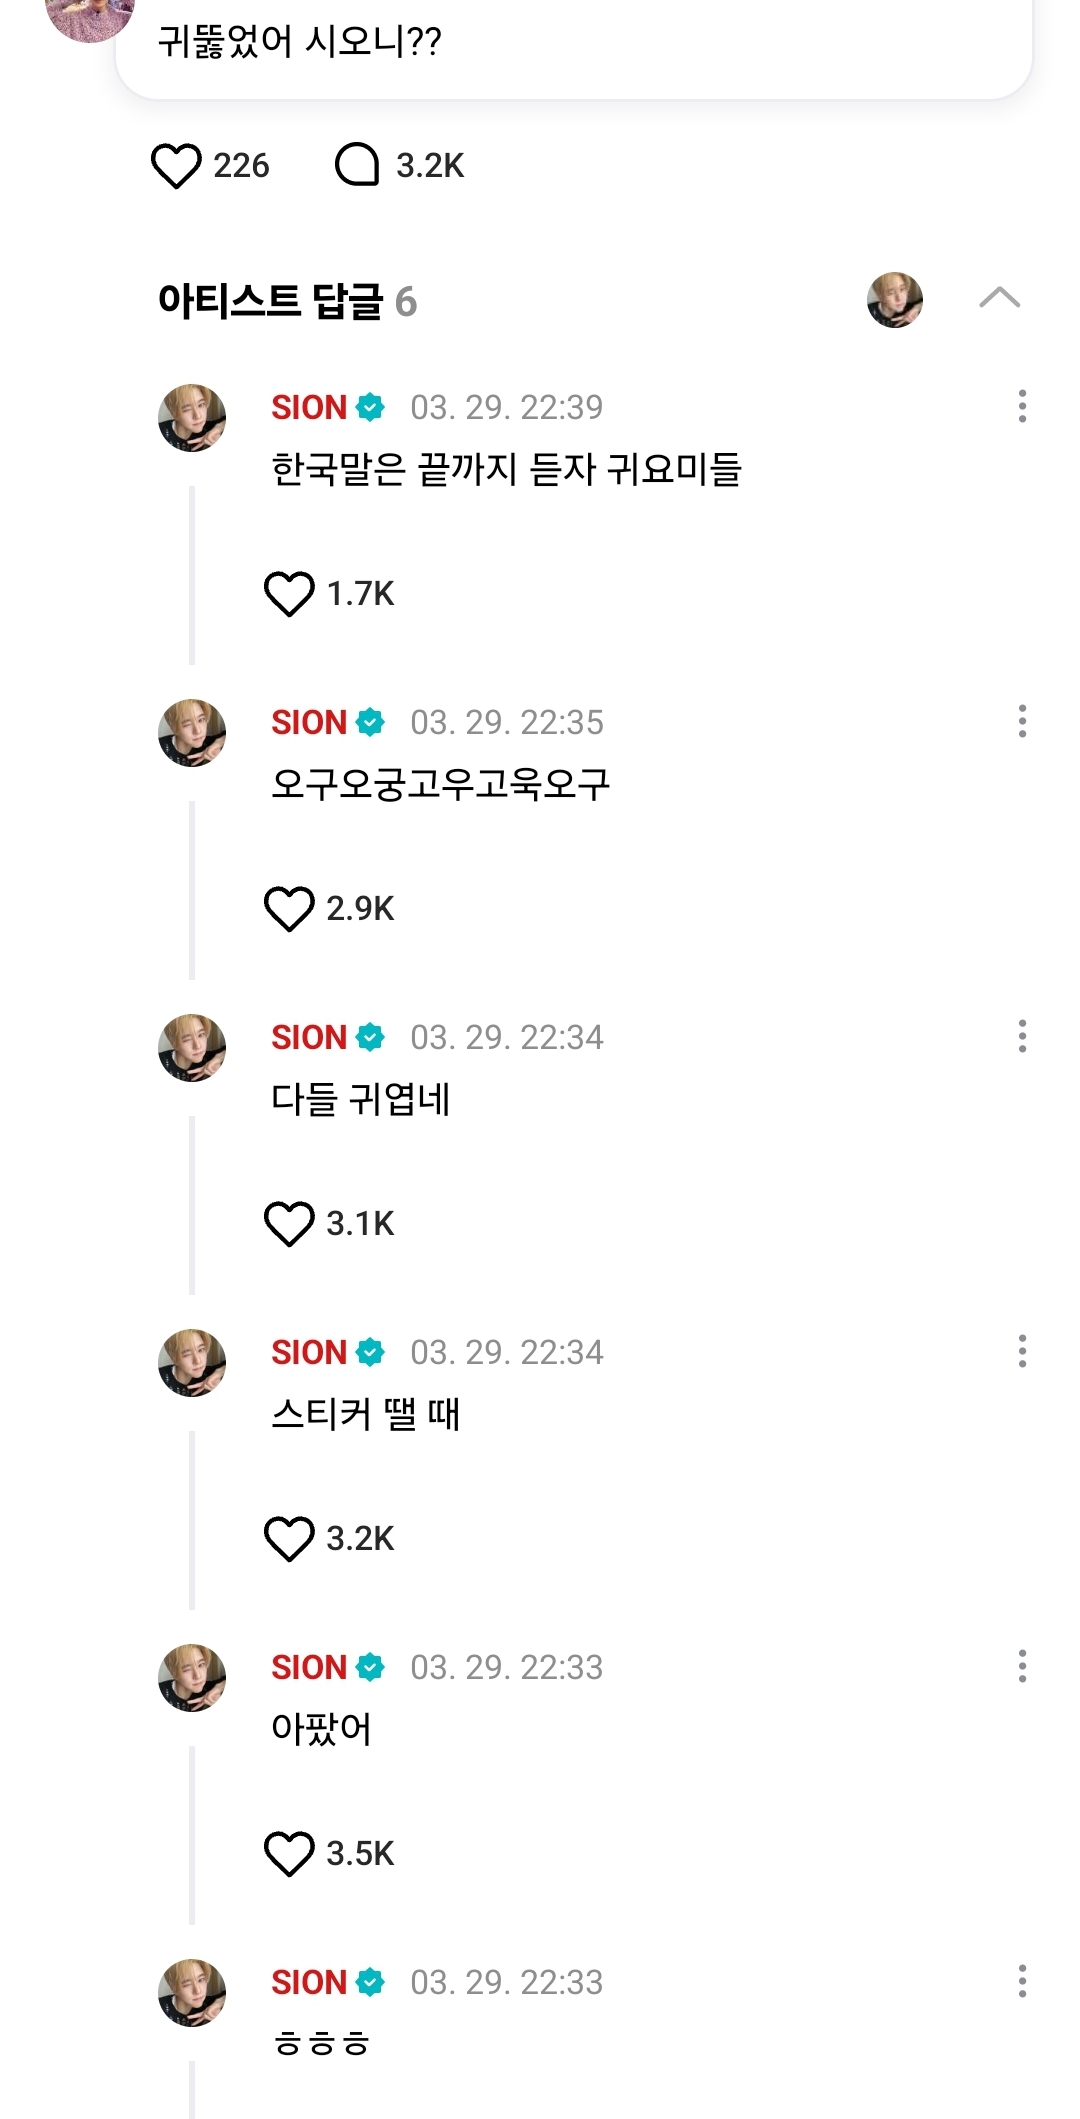
Task: Heart the '스티커 뗄 때' reply
Action: click(x=289, y=1539)
